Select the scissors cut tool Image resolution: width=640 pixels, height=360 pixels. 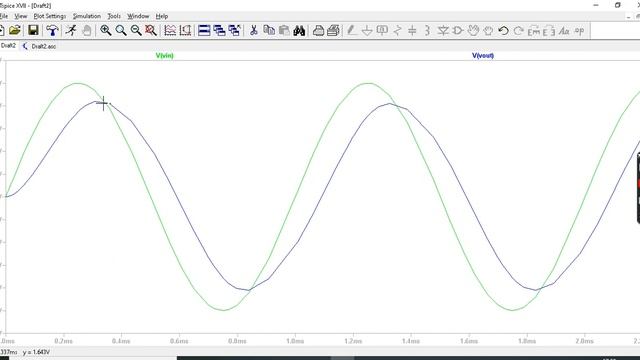pos(253,30)
